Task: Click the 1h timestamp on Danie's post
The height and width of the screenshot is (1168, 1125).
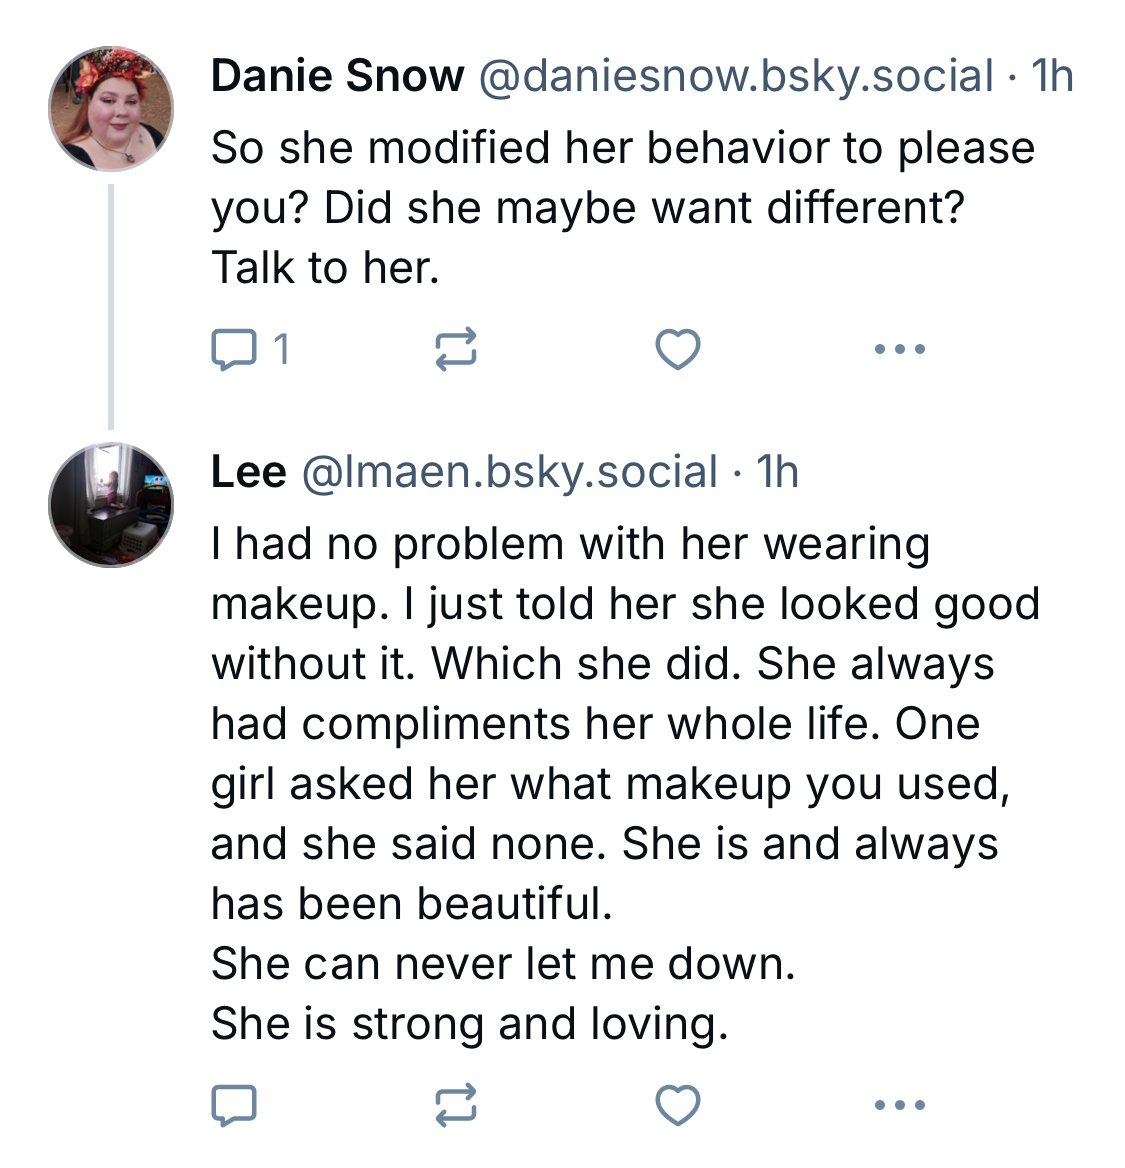Action: click(1051, 76)
